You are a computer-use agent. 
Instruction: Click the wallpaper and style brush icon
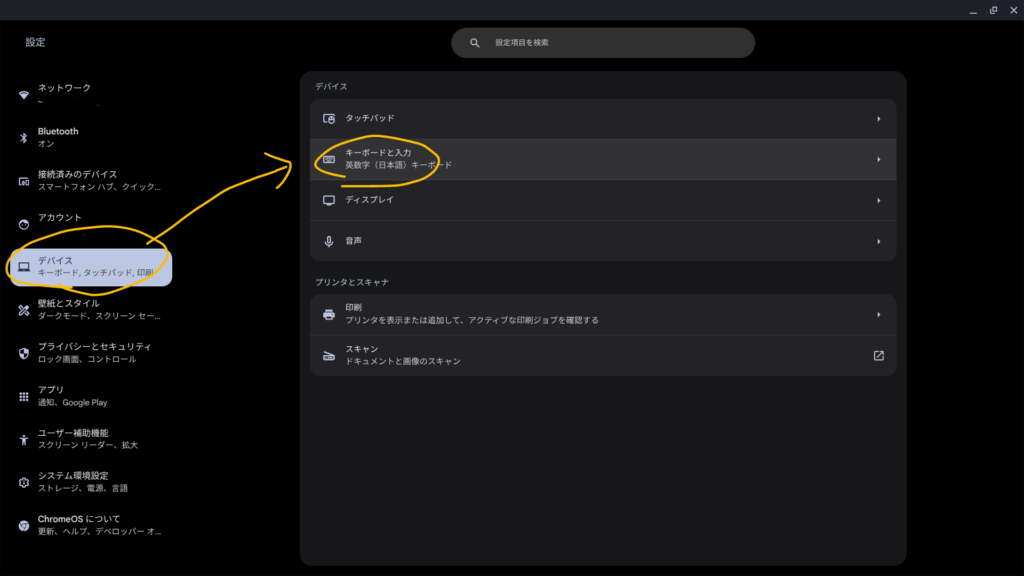tap(24, 310)
